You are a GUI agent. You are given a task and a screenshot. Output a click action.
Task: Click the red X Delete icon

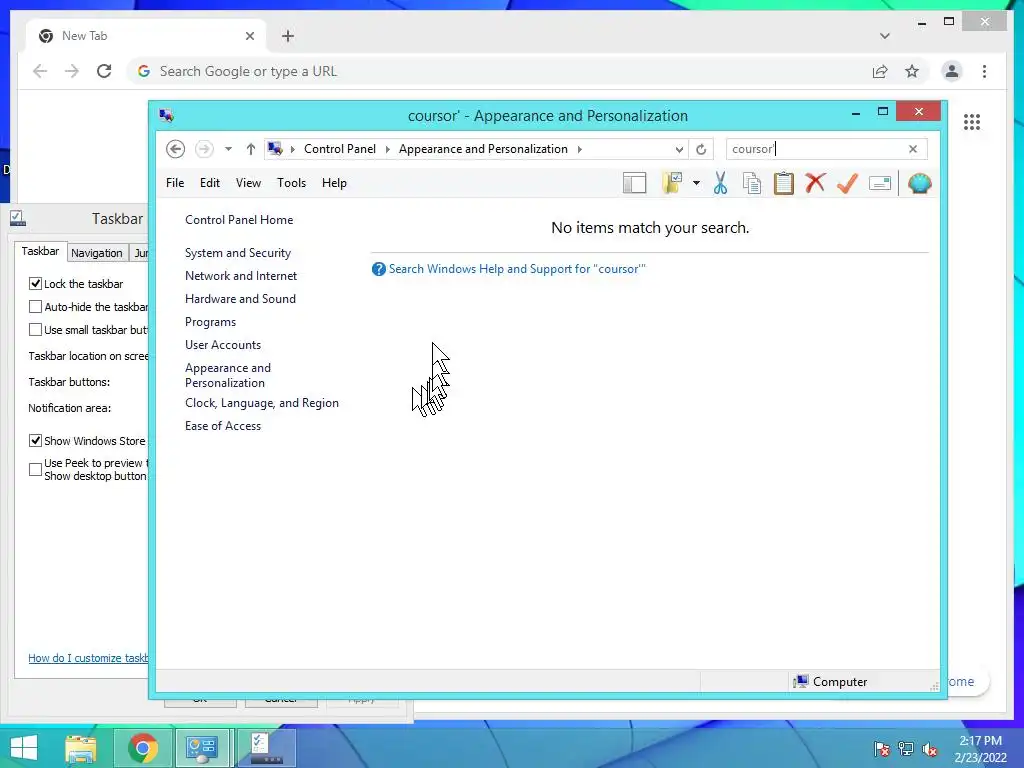pos(815,183)
